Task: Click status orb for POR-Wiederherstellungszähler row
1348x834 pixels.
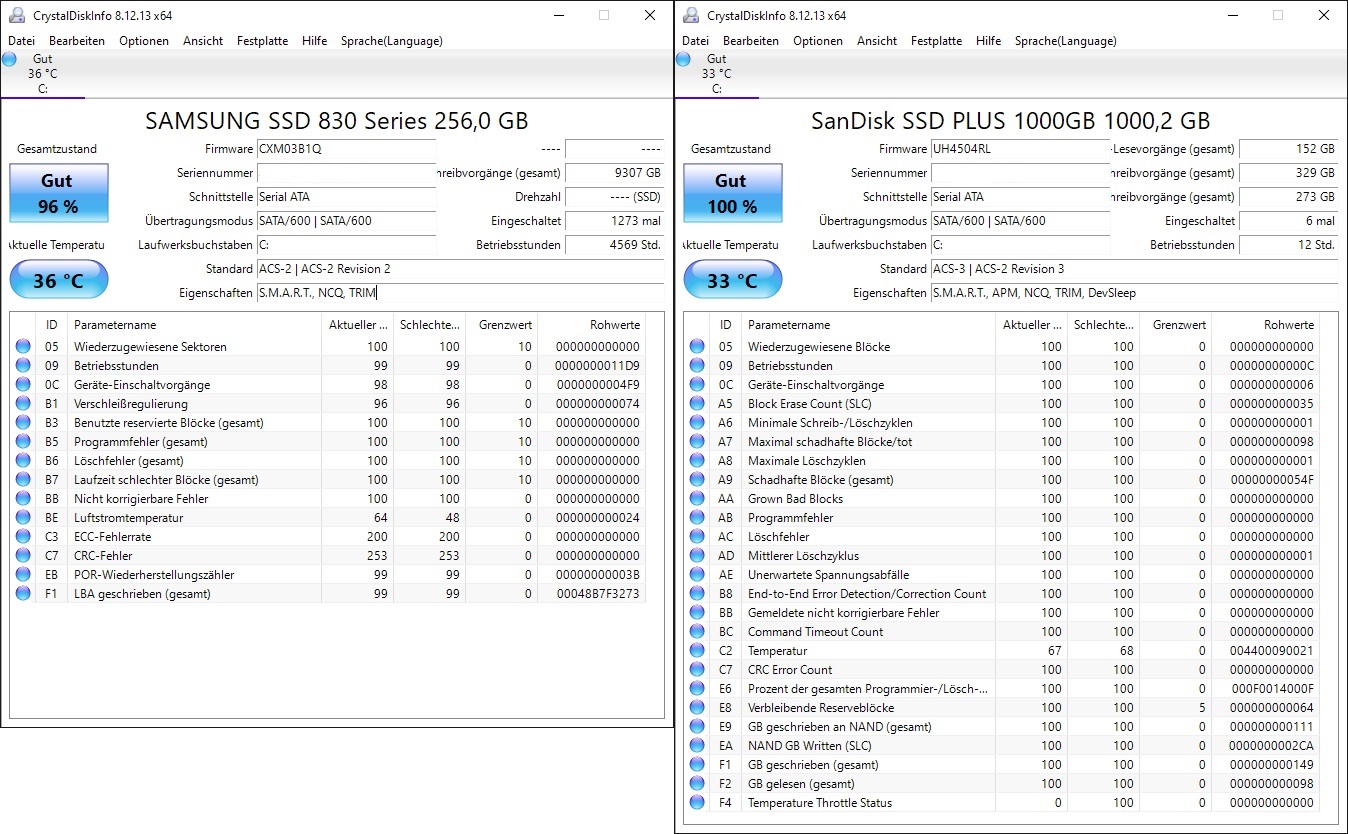Action: click(x=23, y=575)
